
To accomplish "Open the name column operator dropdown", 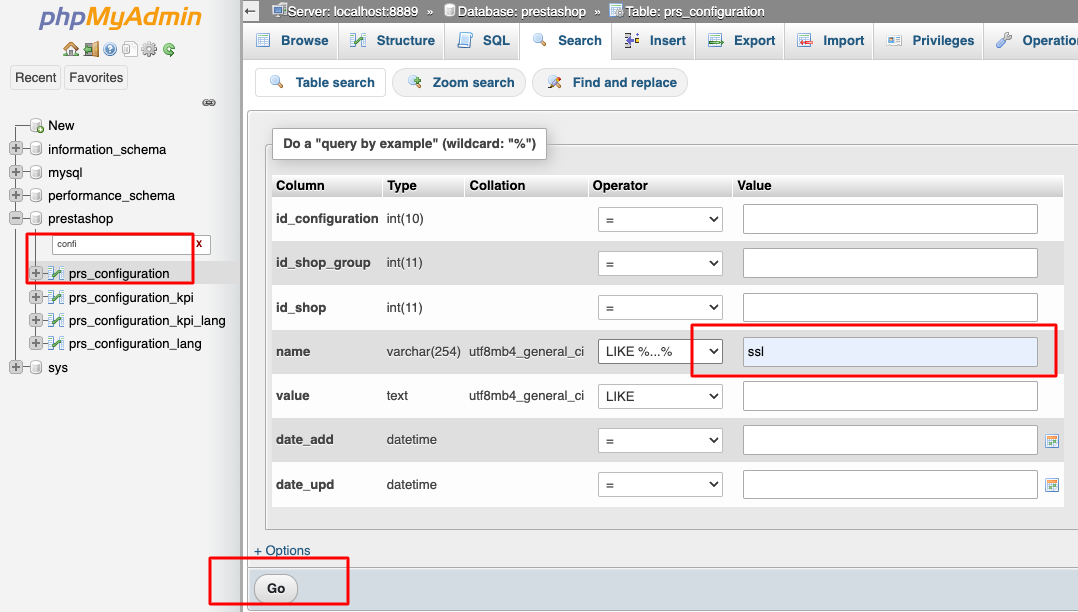I will click(660, 351).
